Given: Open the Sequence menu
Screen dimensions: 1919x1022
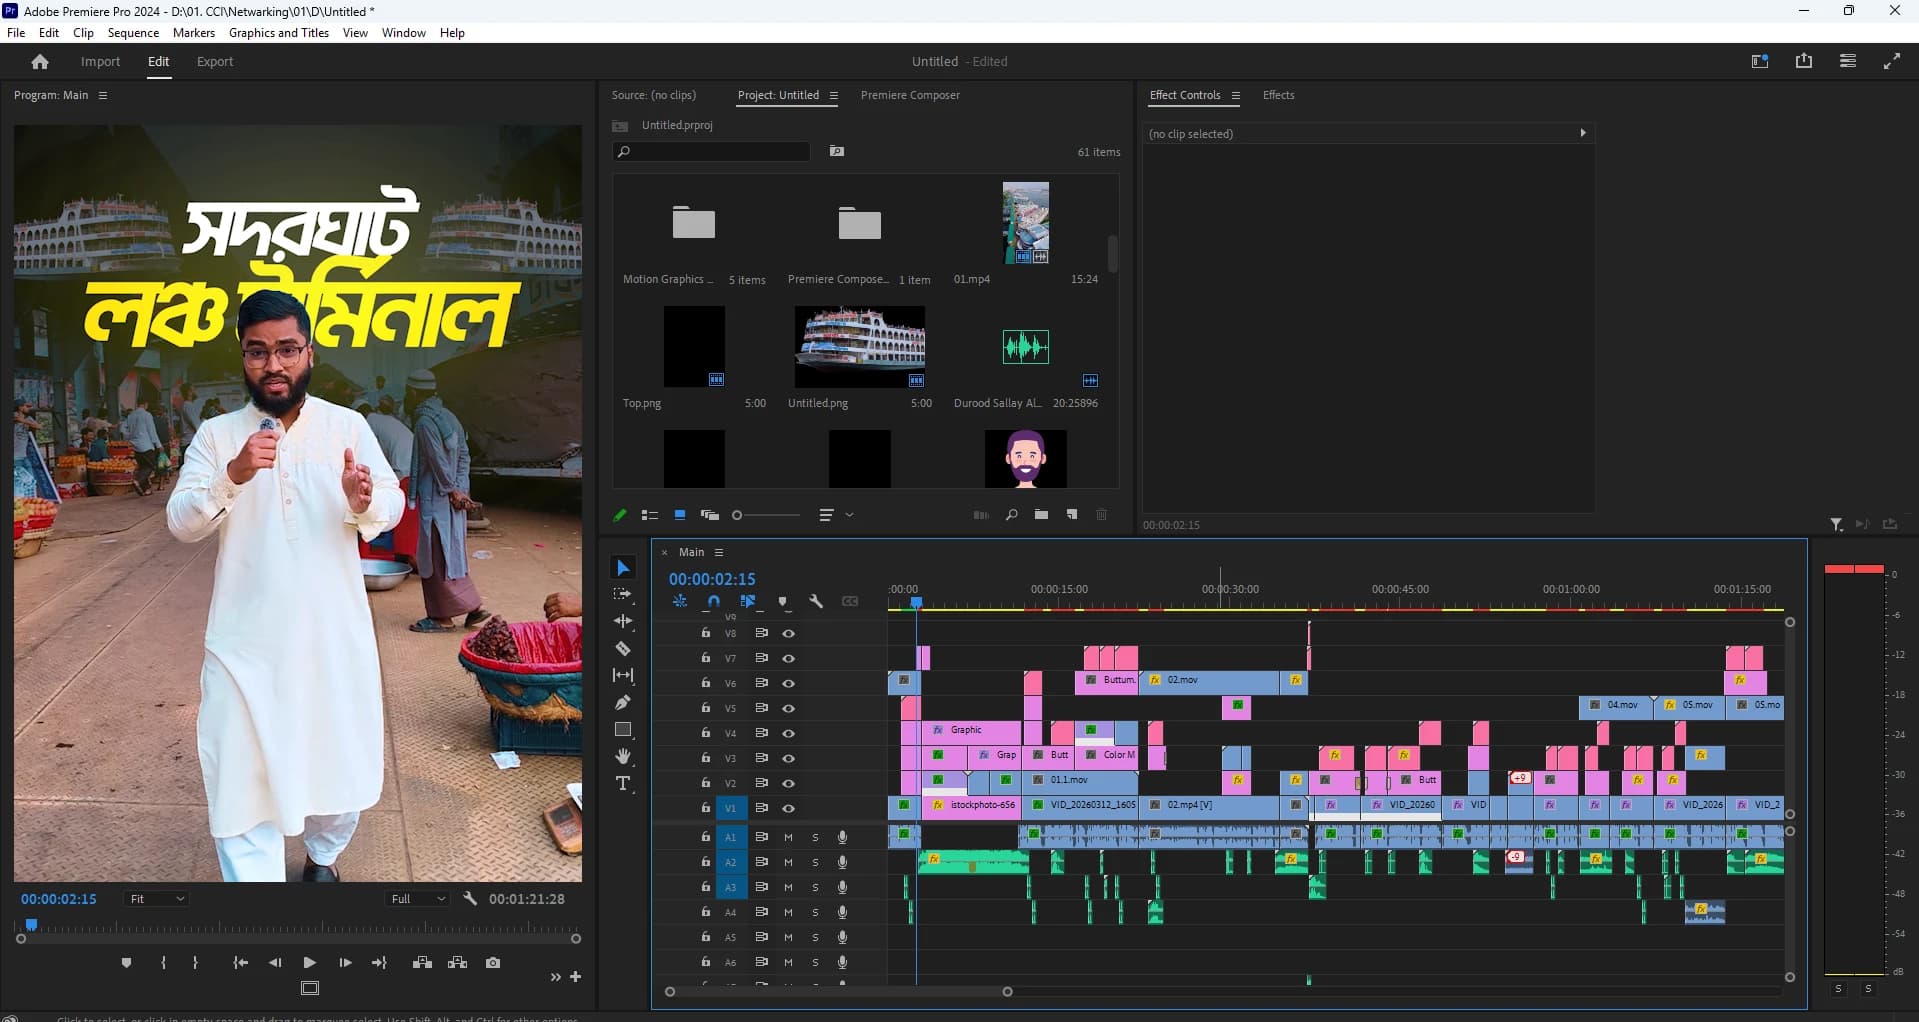Looking at the screenshot, I should coord(133,33).
